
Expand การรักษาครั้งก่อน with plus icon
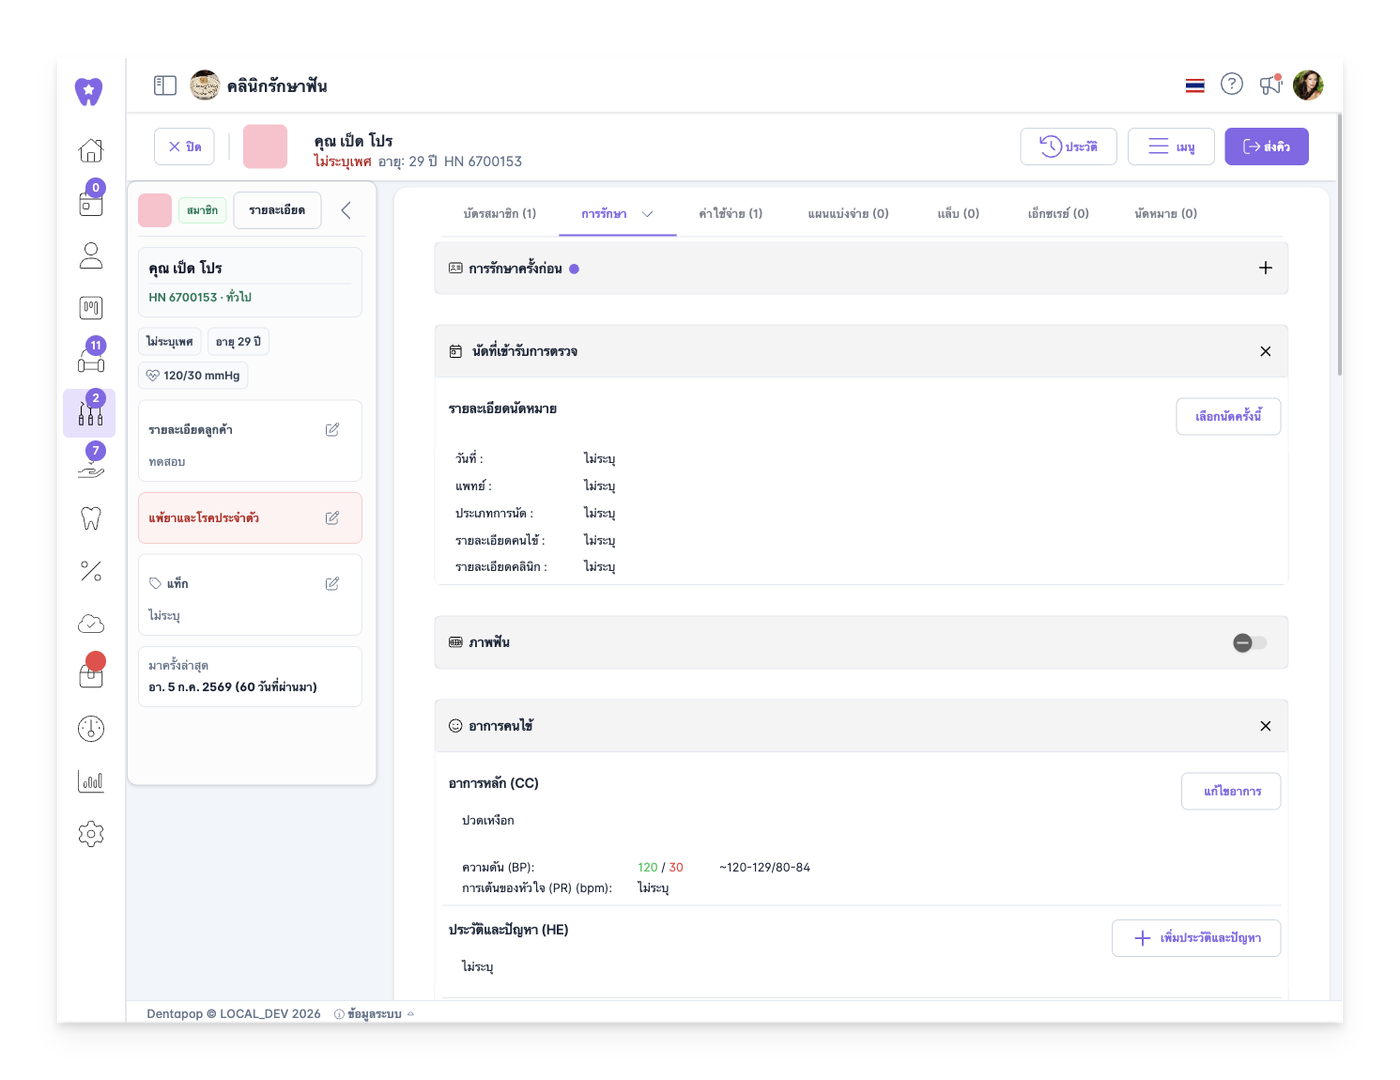click(1265, 268)
